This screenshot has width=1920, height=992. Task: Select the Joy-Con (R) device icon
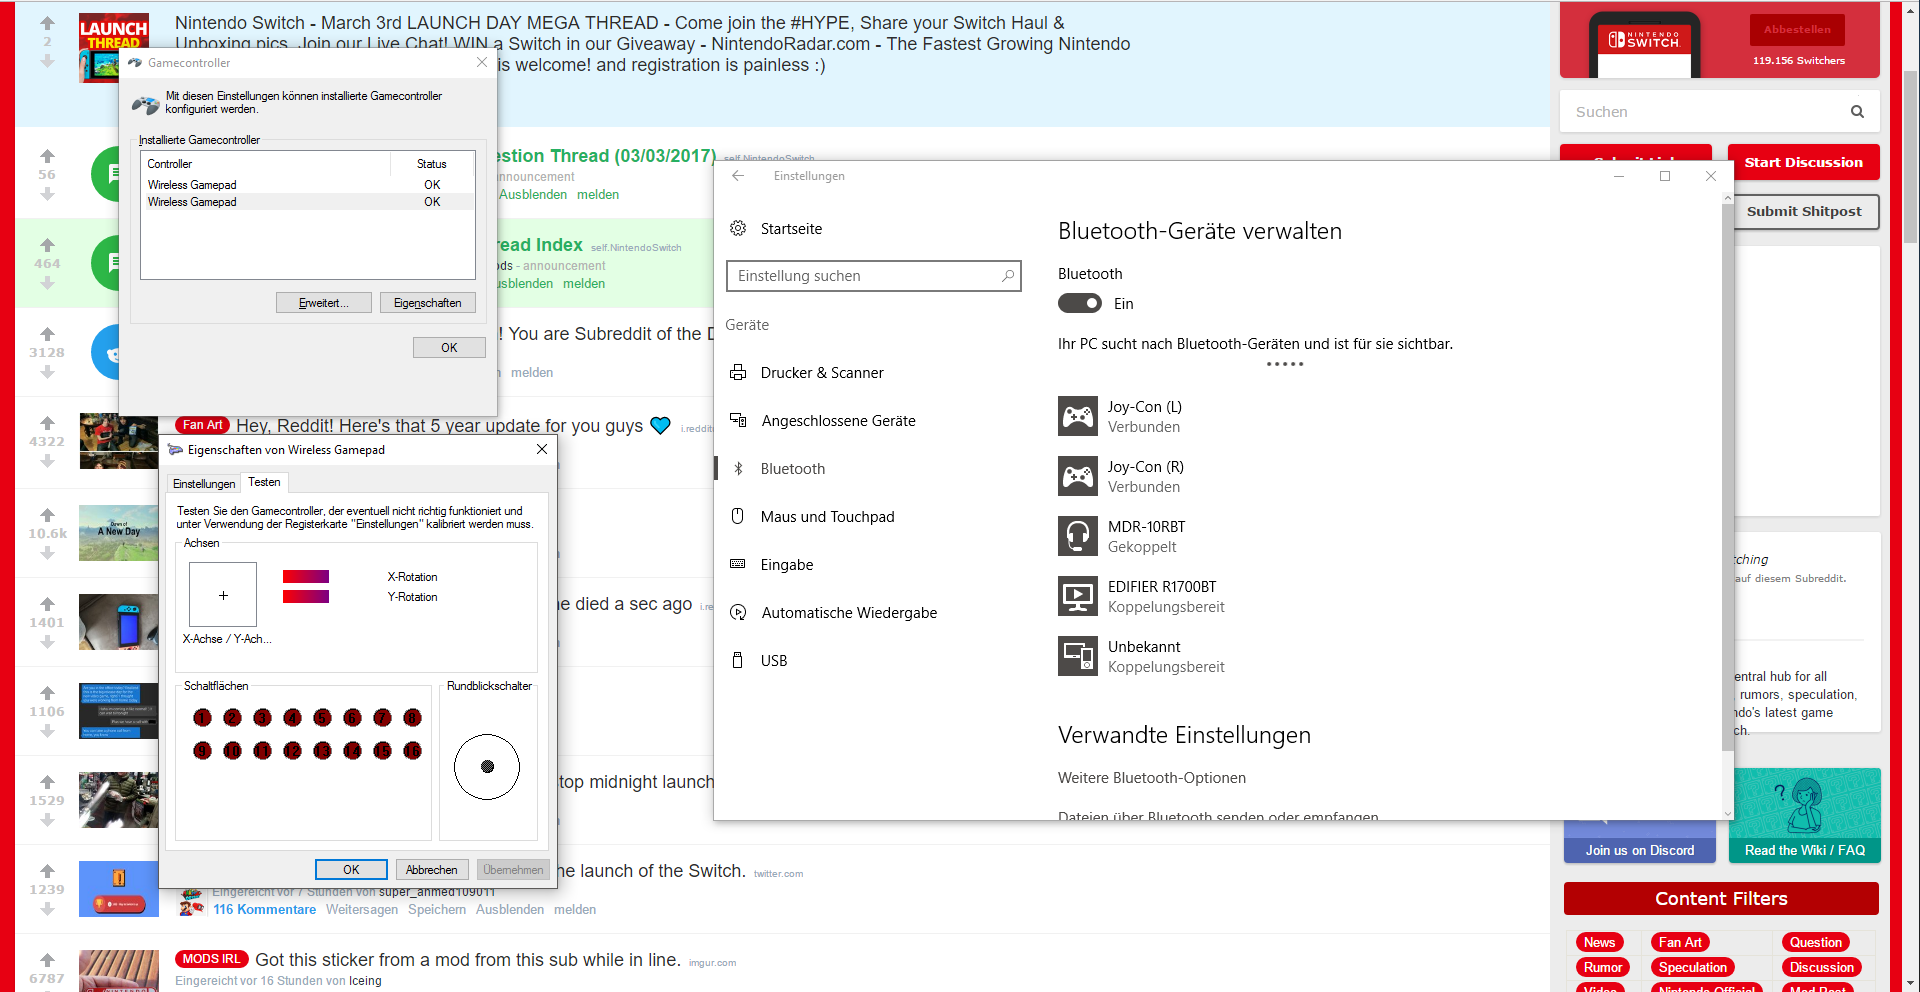1077,476
